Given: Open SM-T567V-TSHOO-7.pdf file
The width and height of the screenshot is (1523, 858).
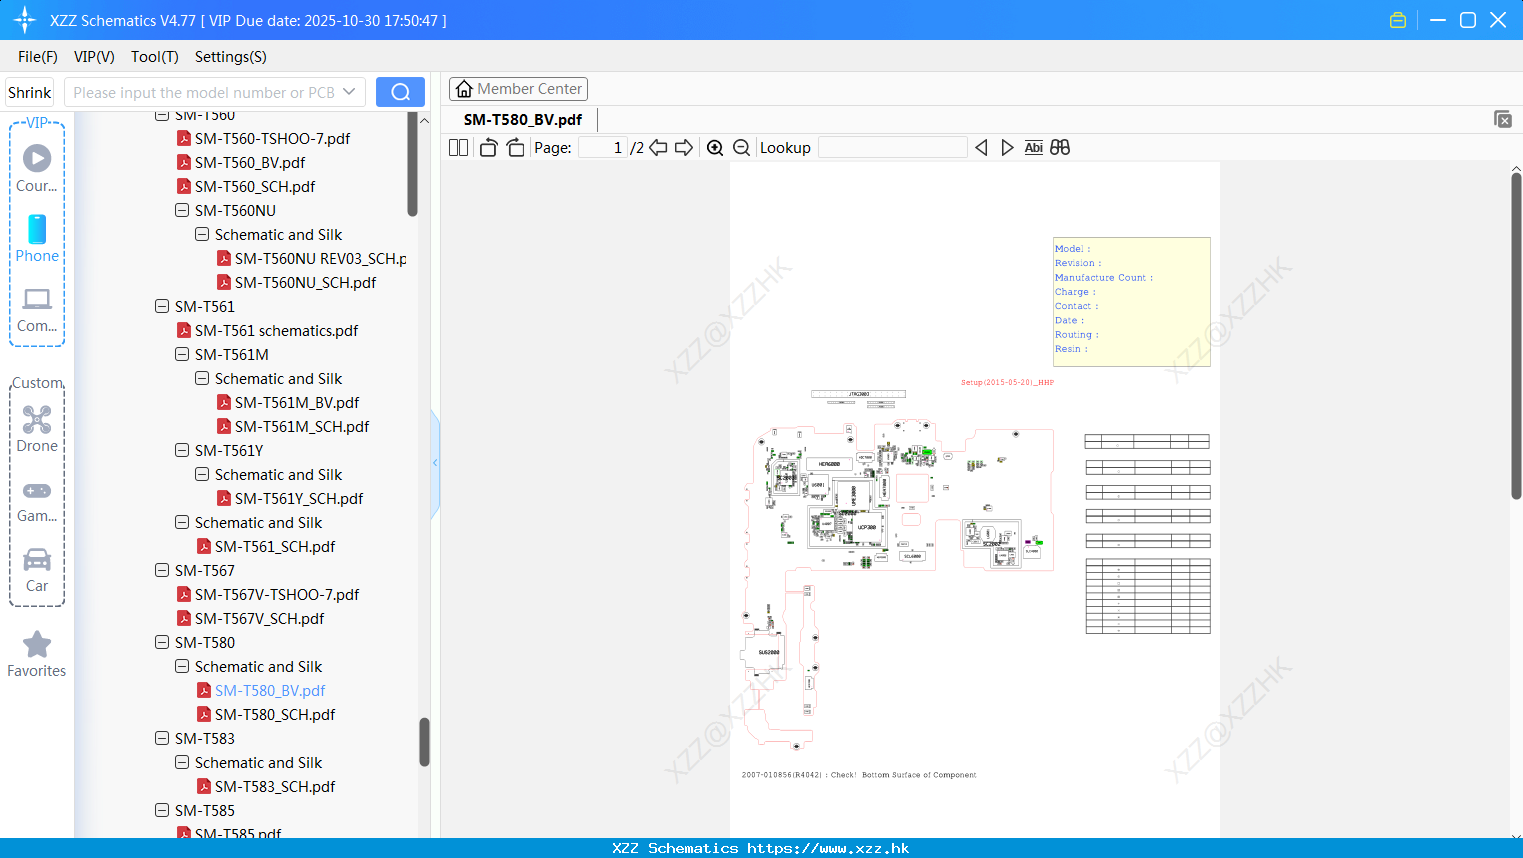Looking at the screenshot, I should [x=277, y=594].
